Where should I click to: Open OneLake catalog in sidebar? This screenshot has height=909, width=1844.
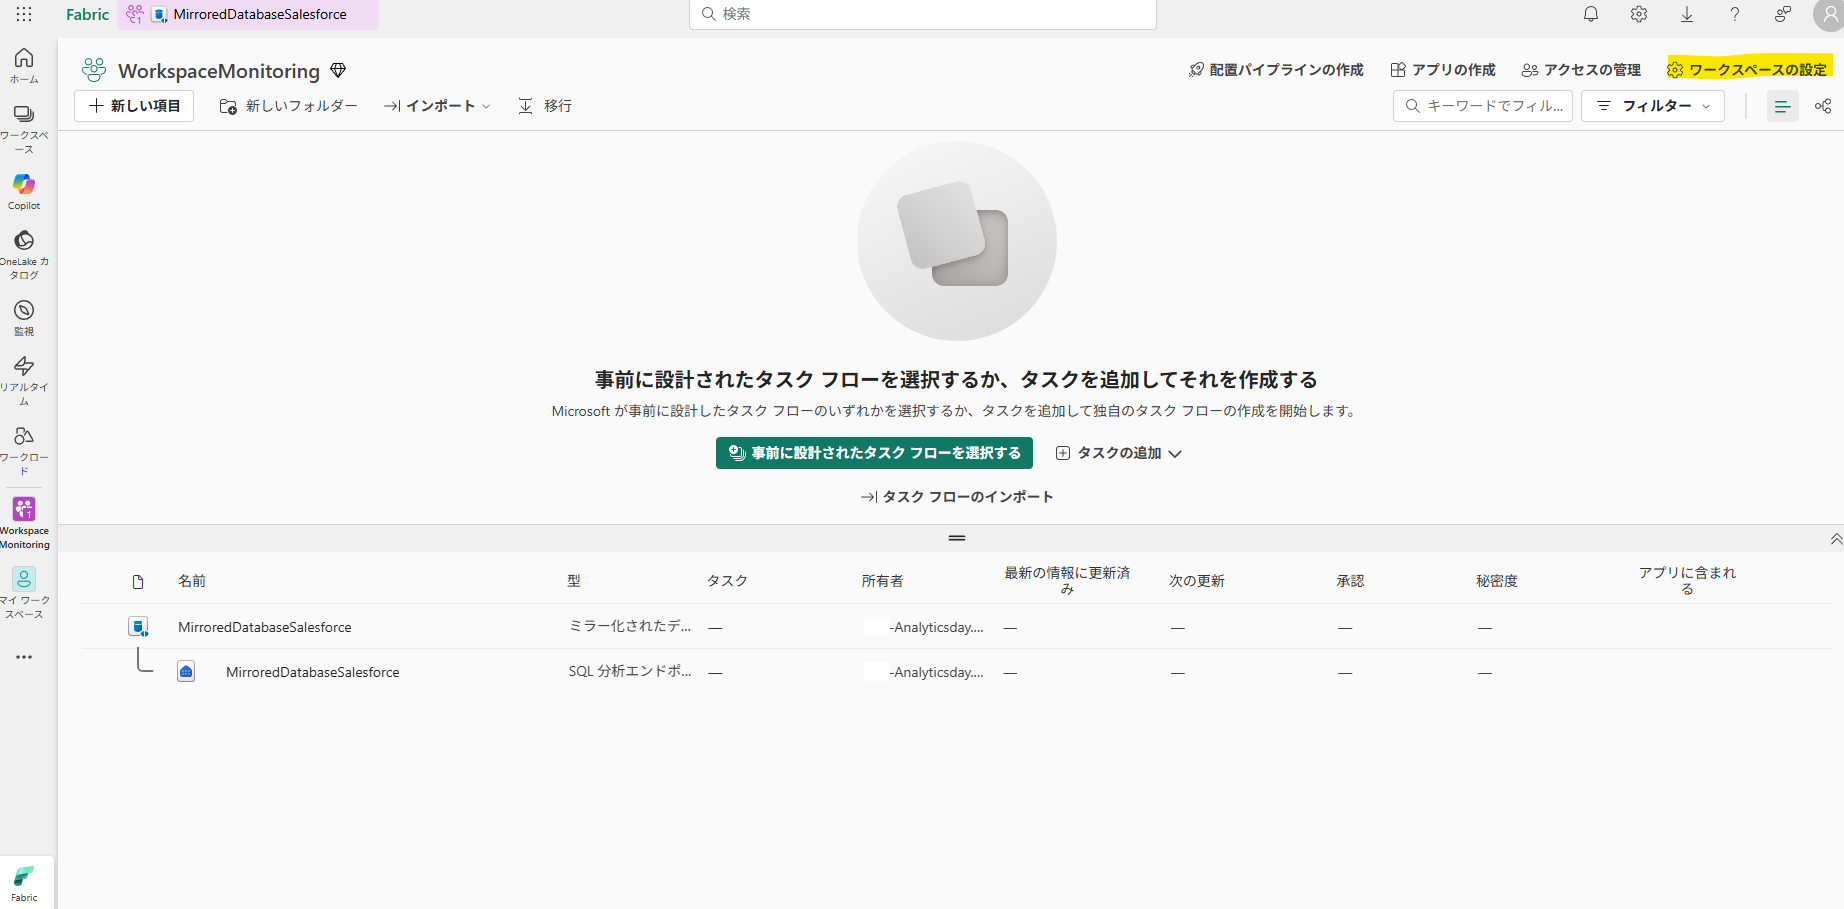click(24, 254)
